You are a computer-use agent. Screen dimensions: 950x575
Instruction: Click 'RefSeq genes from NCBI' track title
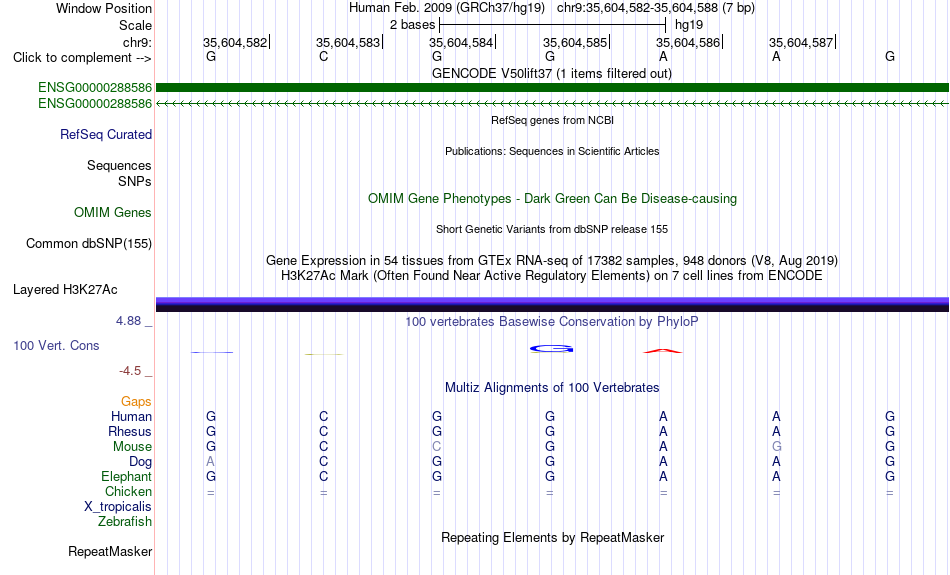pos(553,120)
